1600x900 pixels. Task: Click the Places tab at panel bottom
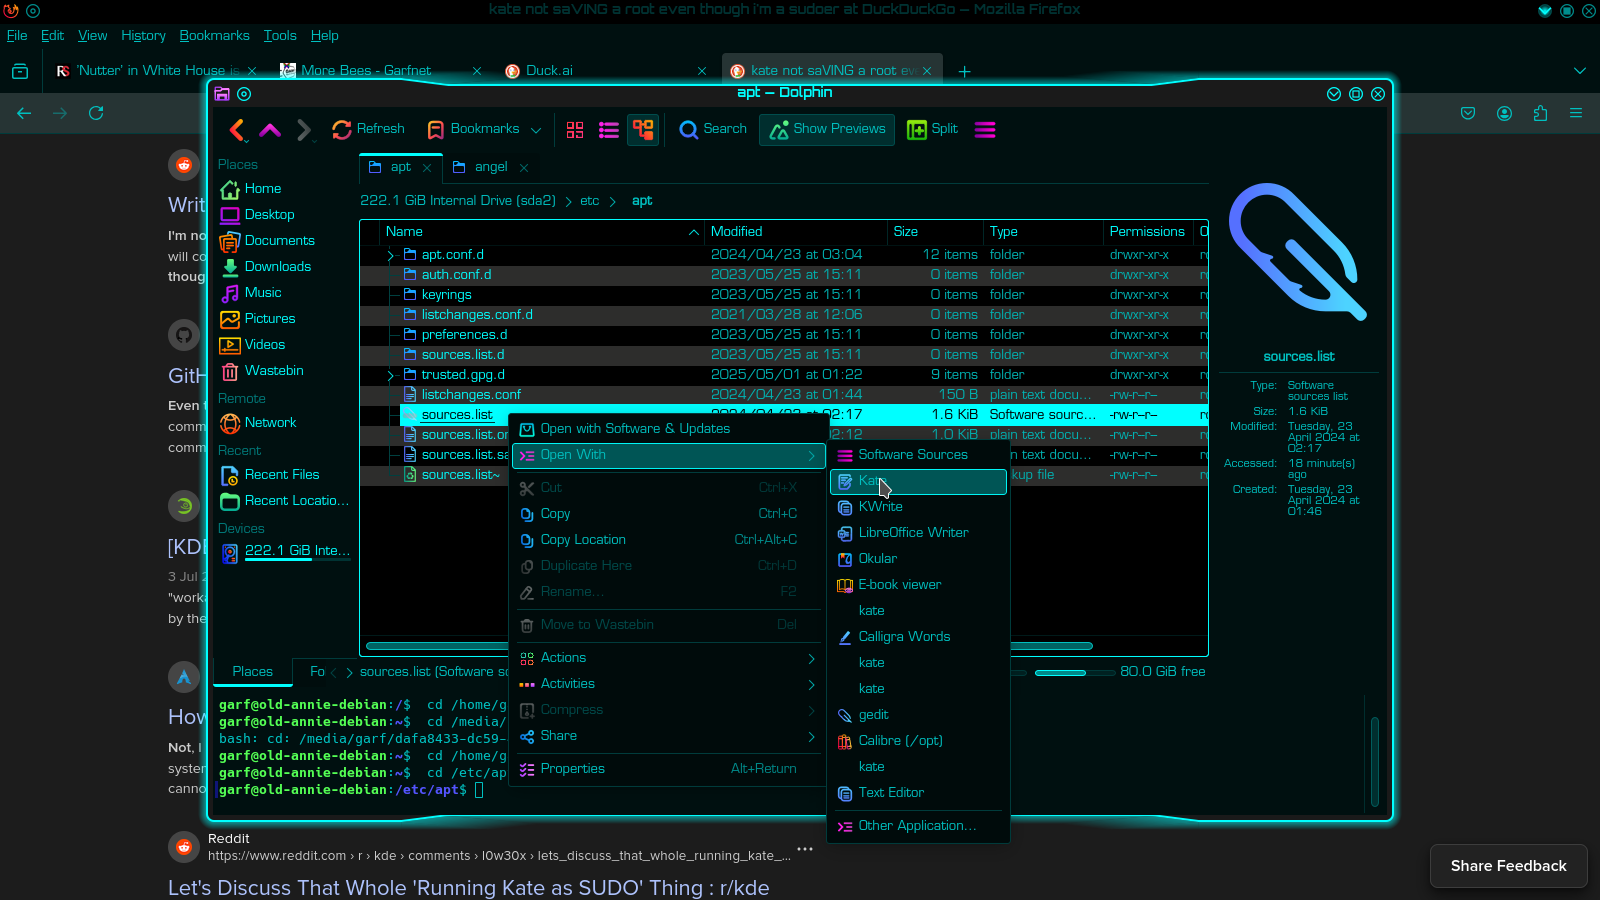point(253,672)
